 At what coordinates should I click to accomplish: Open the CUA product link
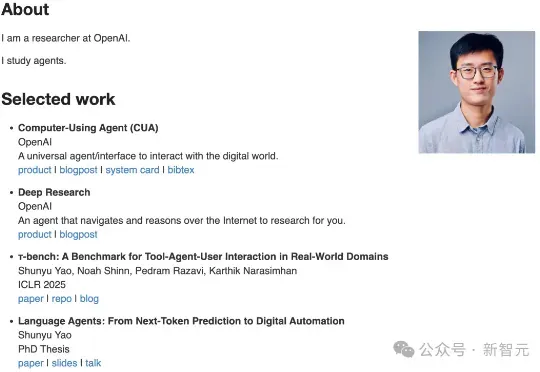(x=34, y=170)
